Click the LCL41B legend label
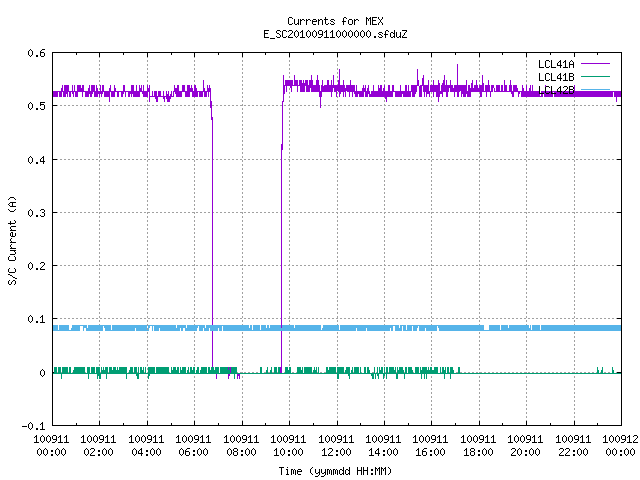640x480 pixels. pos(556,77)
